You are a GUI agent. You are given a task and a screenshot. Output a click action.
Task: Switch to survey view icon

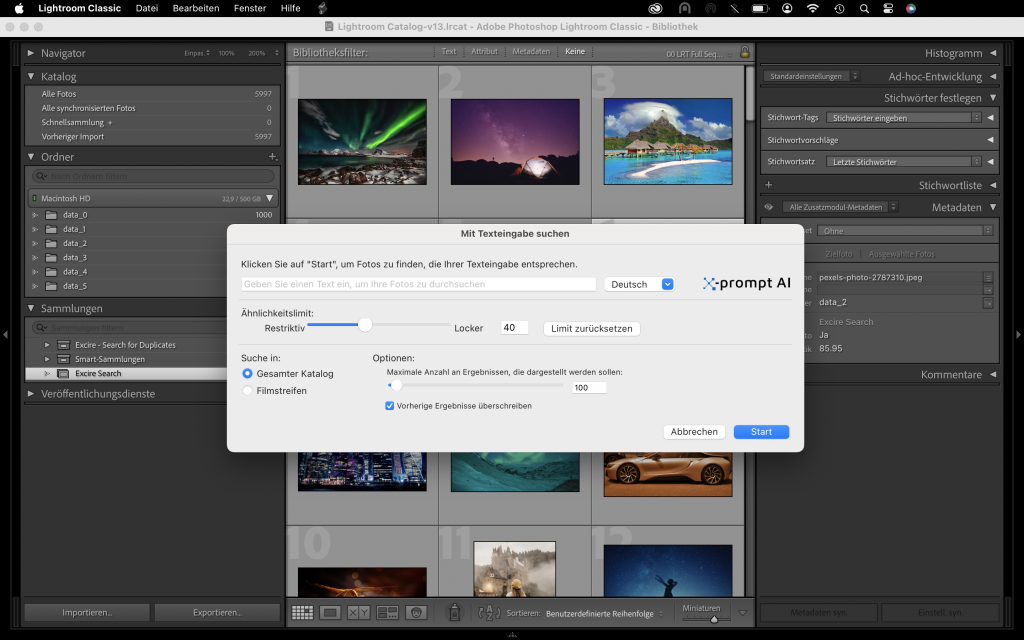pyautogui.click(x=388, y=612)
